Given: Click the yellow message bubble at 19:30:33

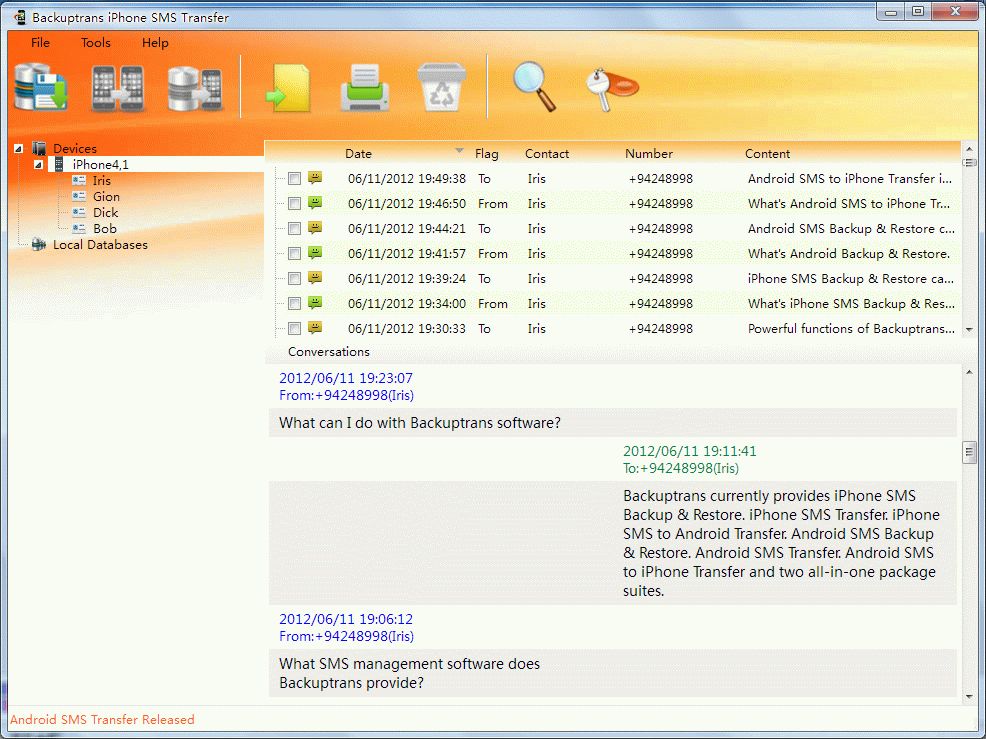Looking at the screenshot, I should pyautogui.click(x=315, y=328).
